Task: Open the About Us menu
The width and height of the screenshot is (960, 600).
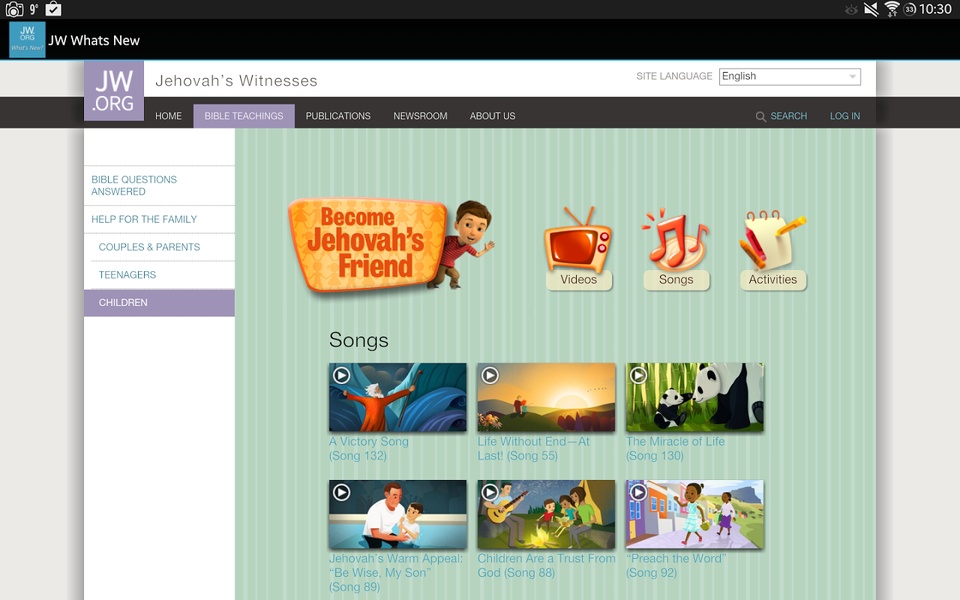Action: coord(492,116)
